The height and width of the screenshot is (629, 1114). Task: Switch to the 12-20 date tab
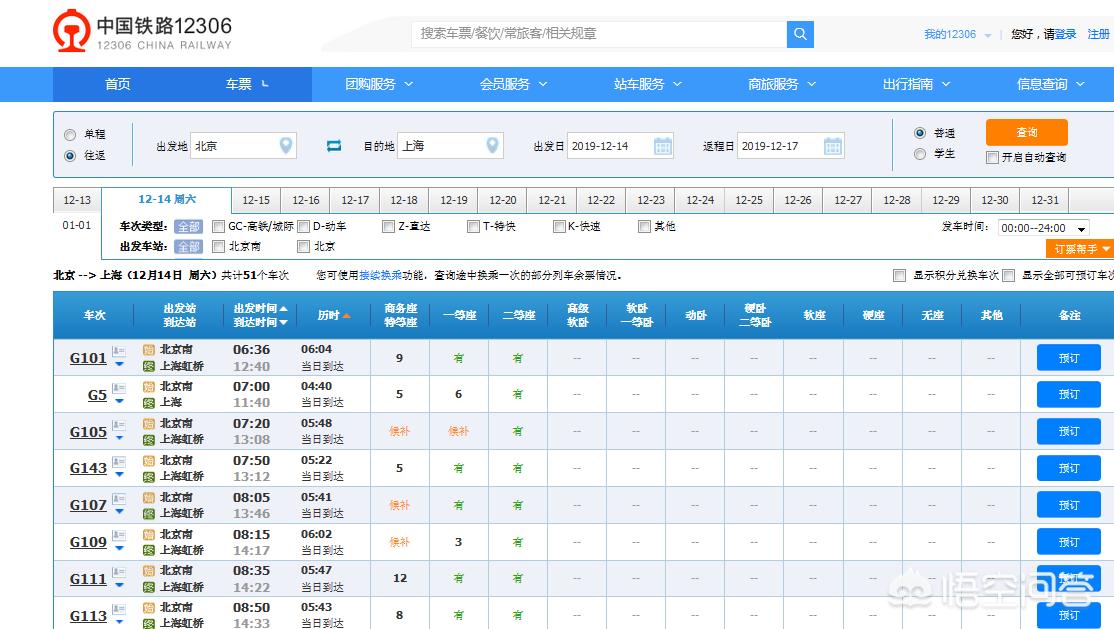[502, 200]
